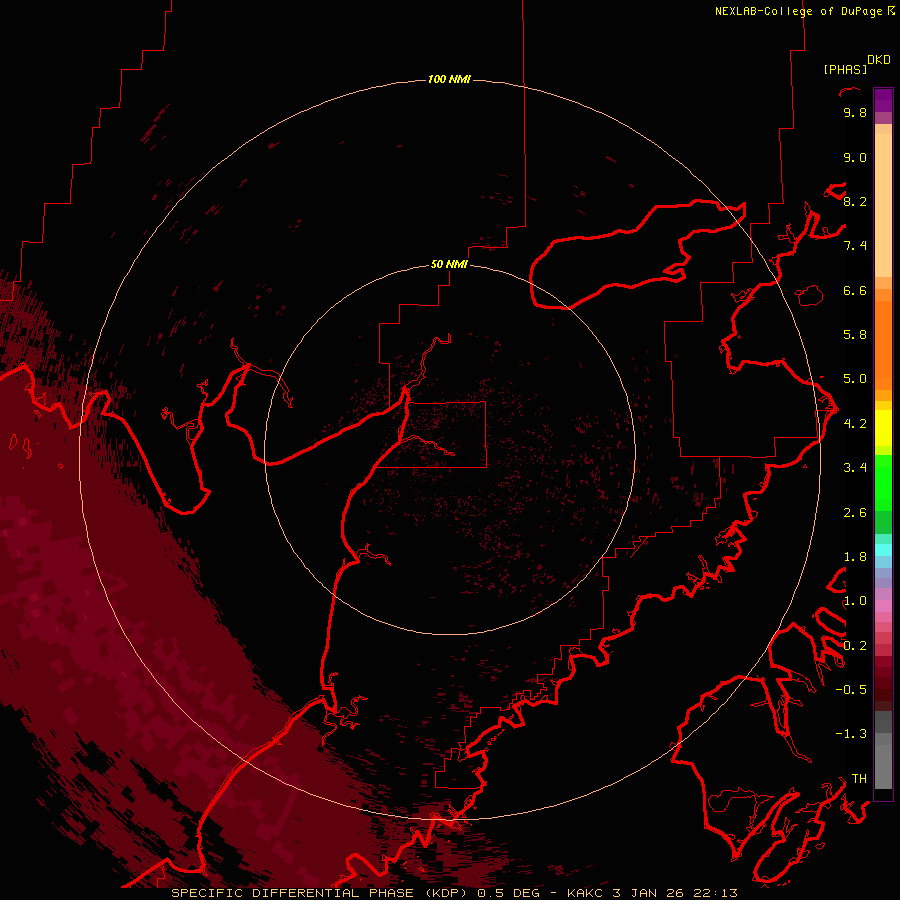Click the [PHAS] units label
The height and width of the screenshot is (900, 900).
pyautogui.click(x=845, y=70)
